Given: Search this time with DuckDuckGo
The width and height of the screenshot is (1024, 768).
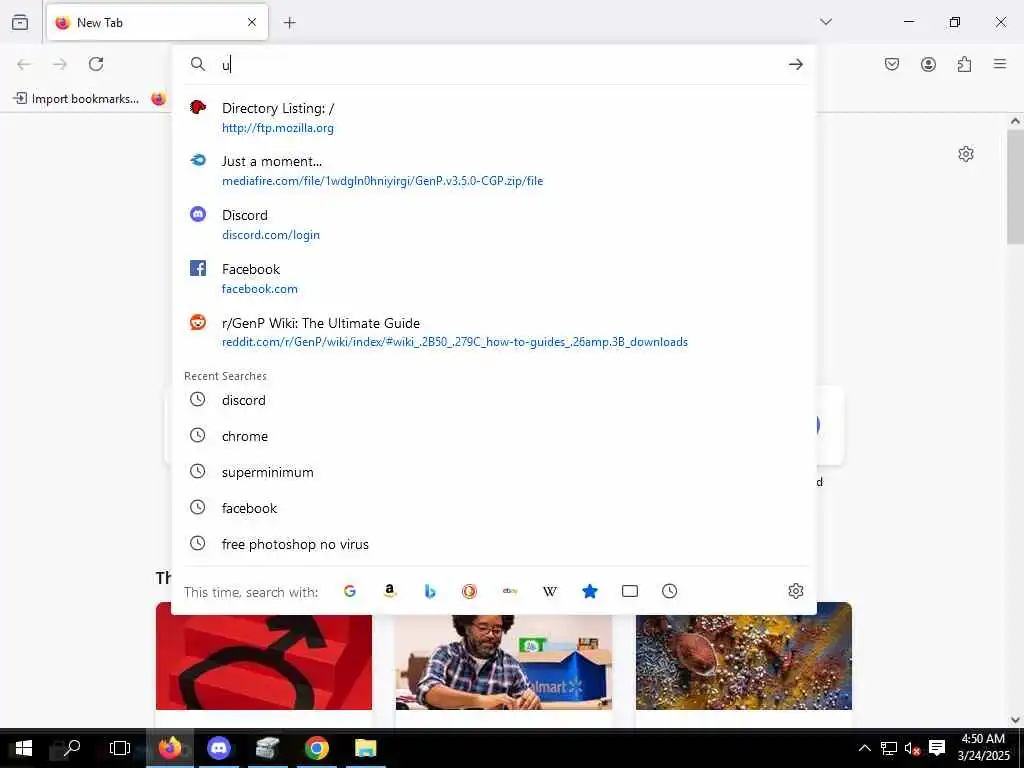Looking at the screenshot, I should [x=470, y=591].
